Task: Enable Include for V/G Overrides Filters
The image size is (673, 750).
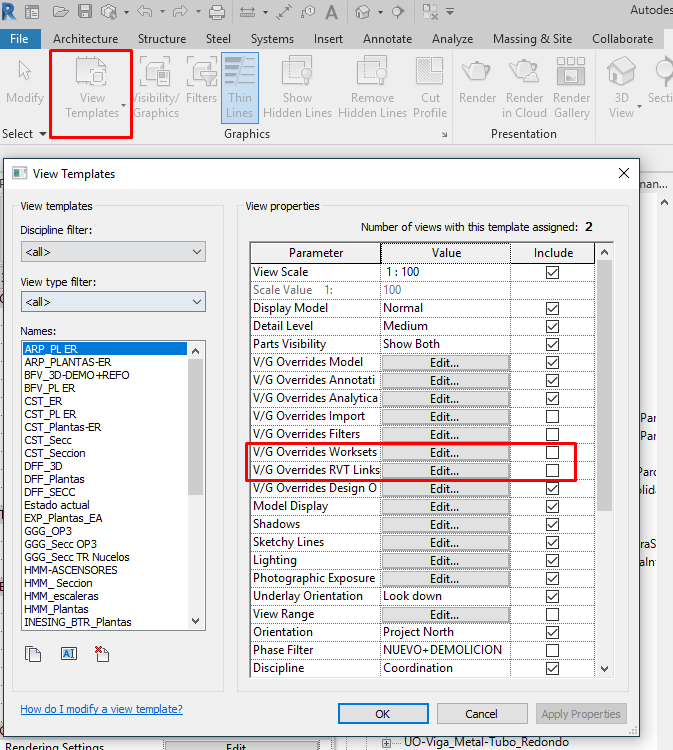Action: [552, 434]
